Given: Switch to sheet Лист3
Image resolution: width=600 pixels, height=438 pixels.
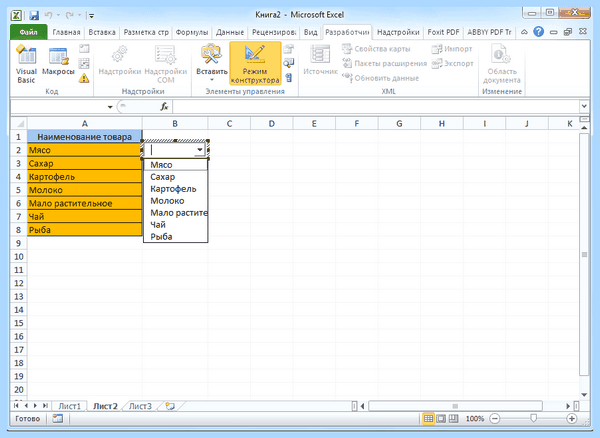Looking at the screenshot, I should click(x=140, y=406).
